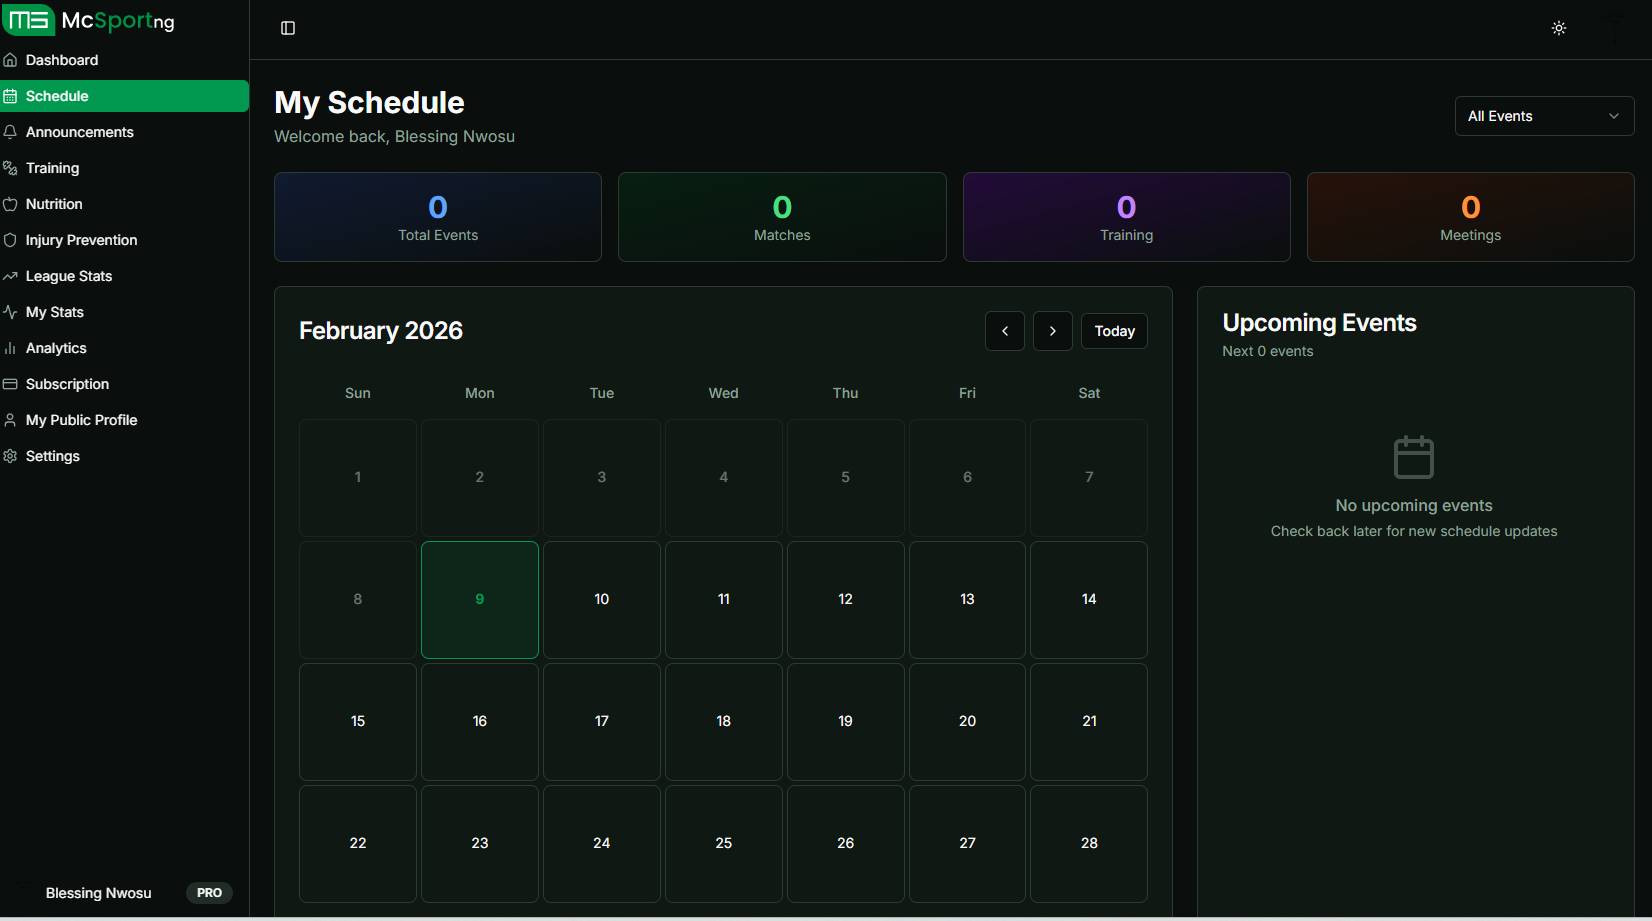Click the Subscription link

(67, 383)
